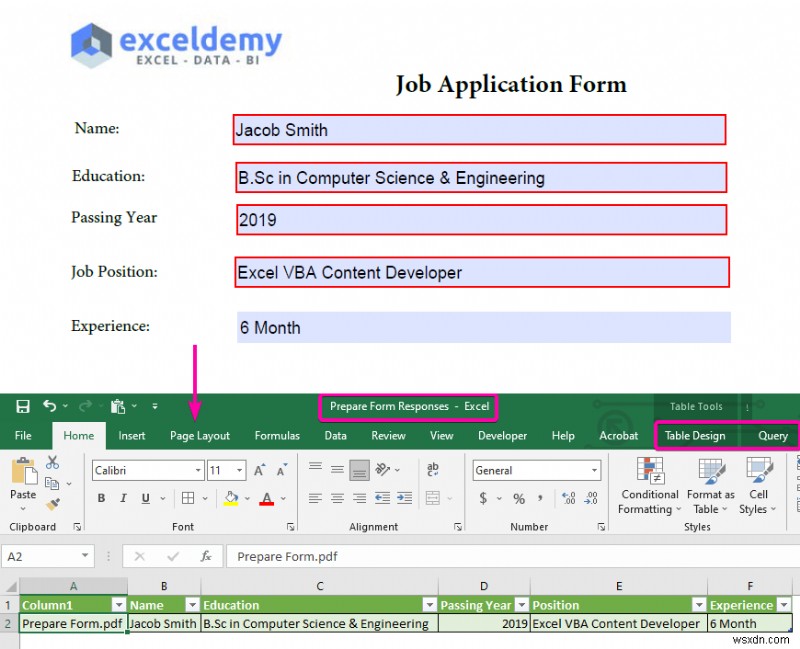This screenshot has width=800, height=649.
Task: Open the Page Layout tab
Action: click(x=201, y=436)
